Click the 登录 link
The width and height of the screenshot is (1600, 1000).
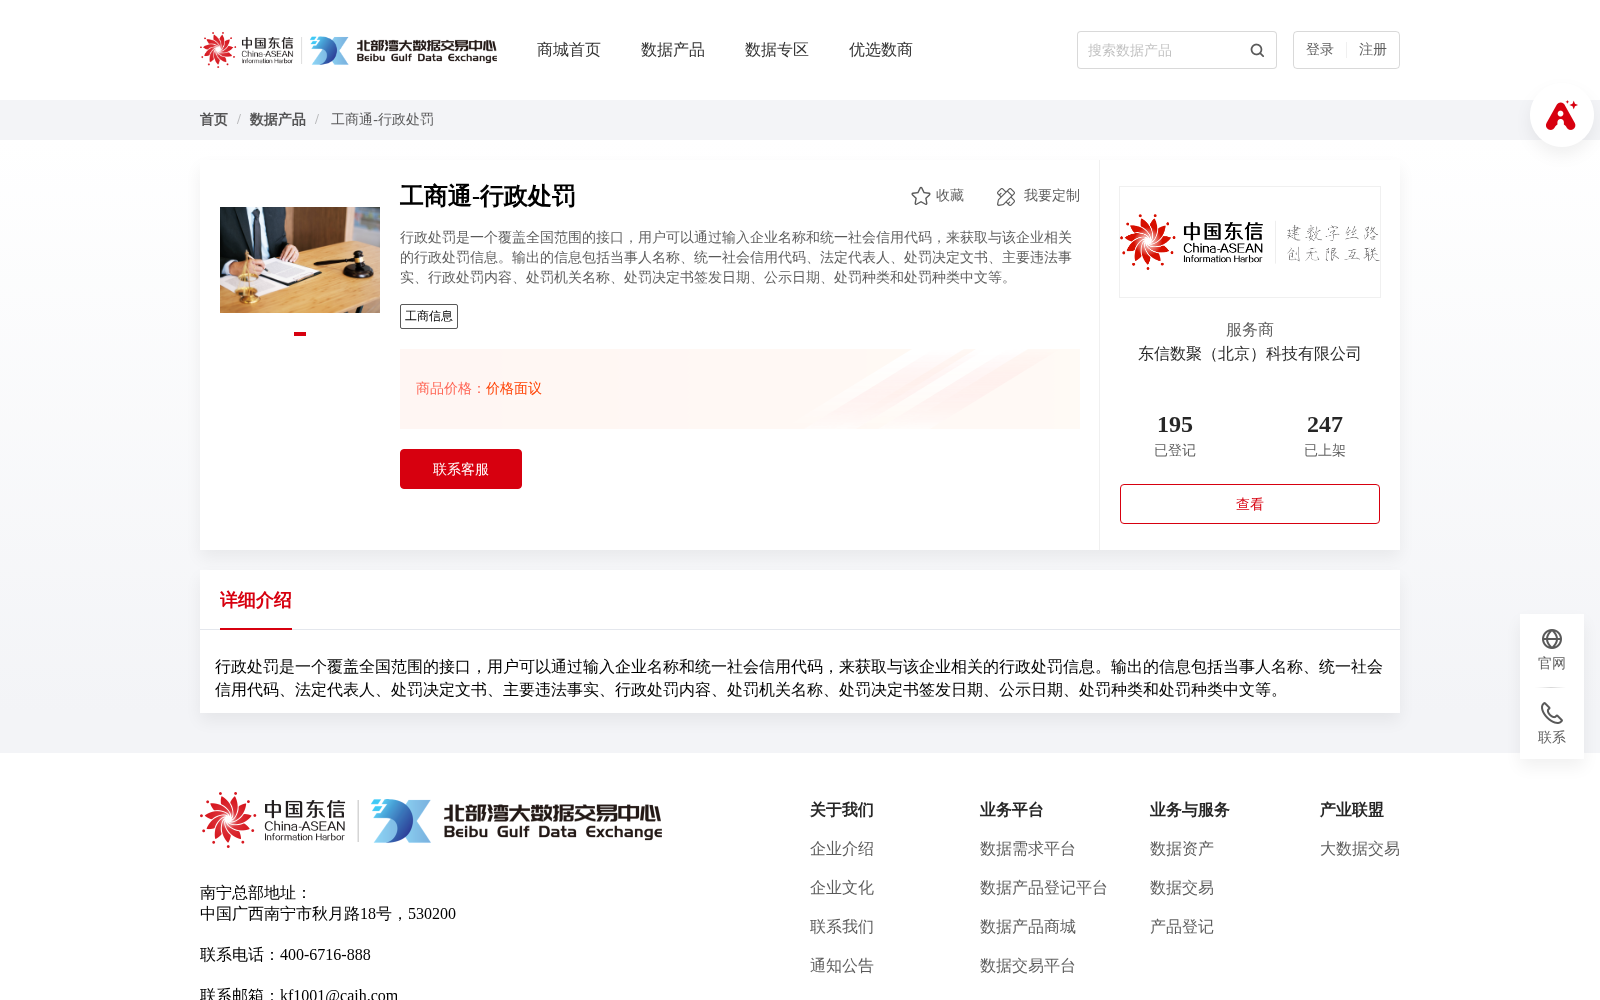(x=1320, y=50)
